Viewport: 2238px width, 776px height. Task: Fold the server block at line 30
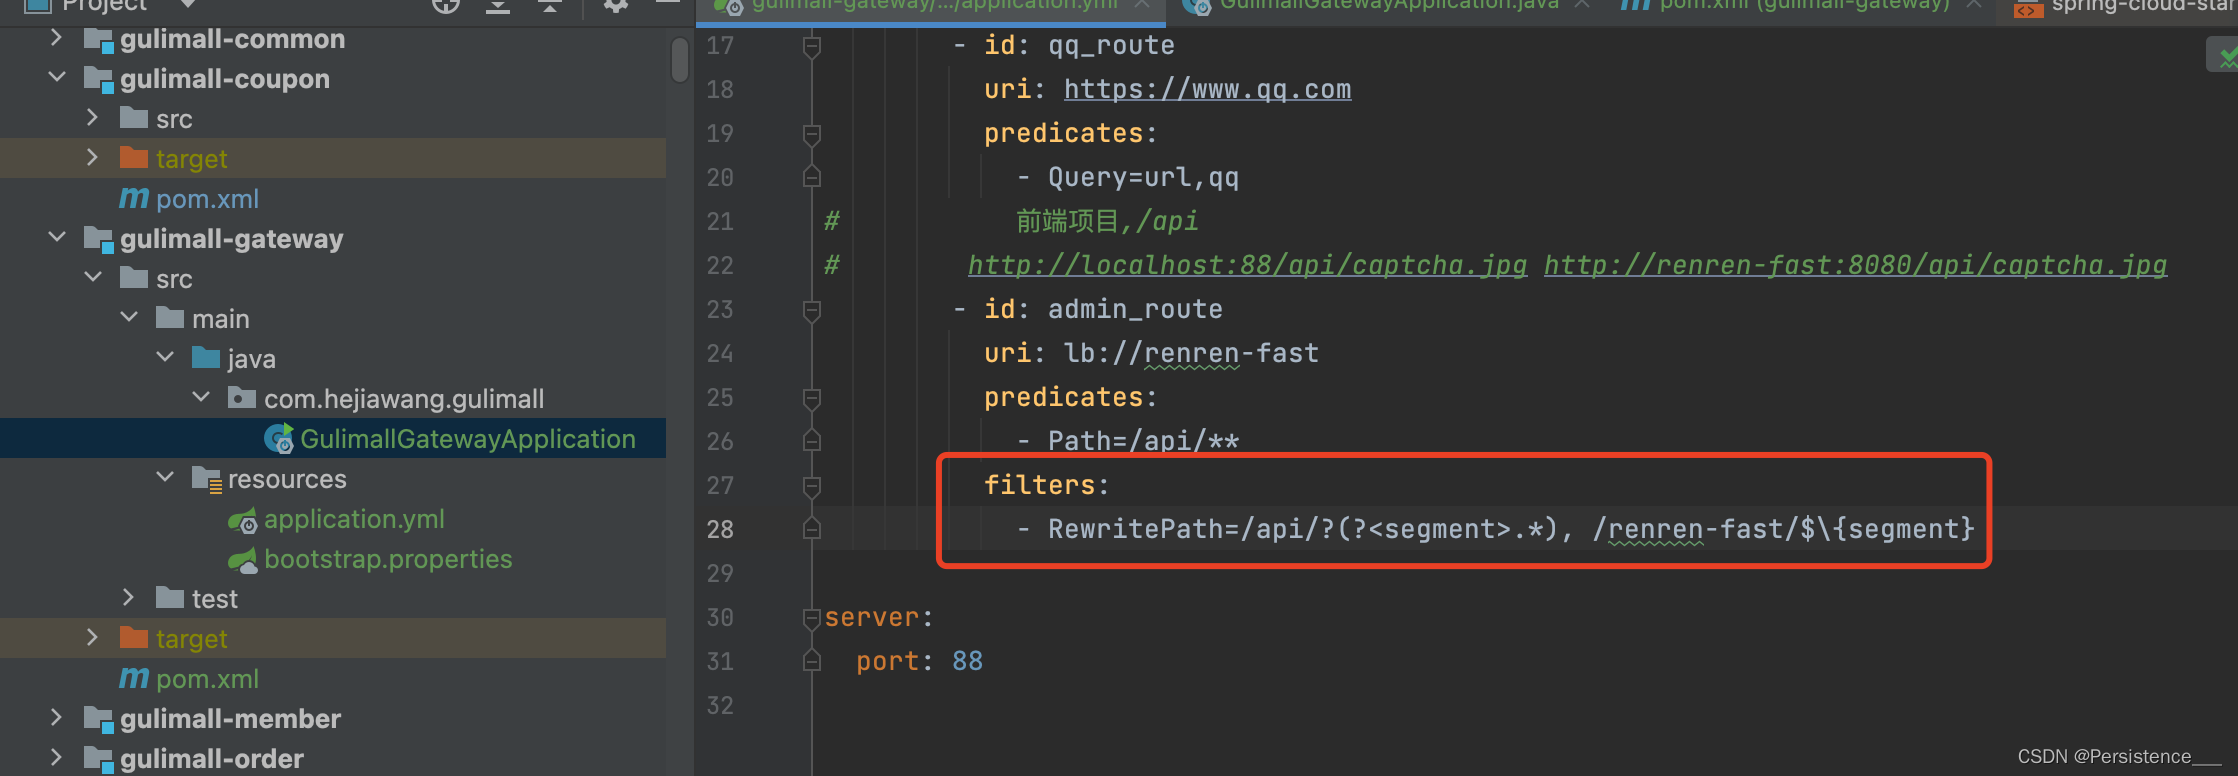tap(812, 618)
